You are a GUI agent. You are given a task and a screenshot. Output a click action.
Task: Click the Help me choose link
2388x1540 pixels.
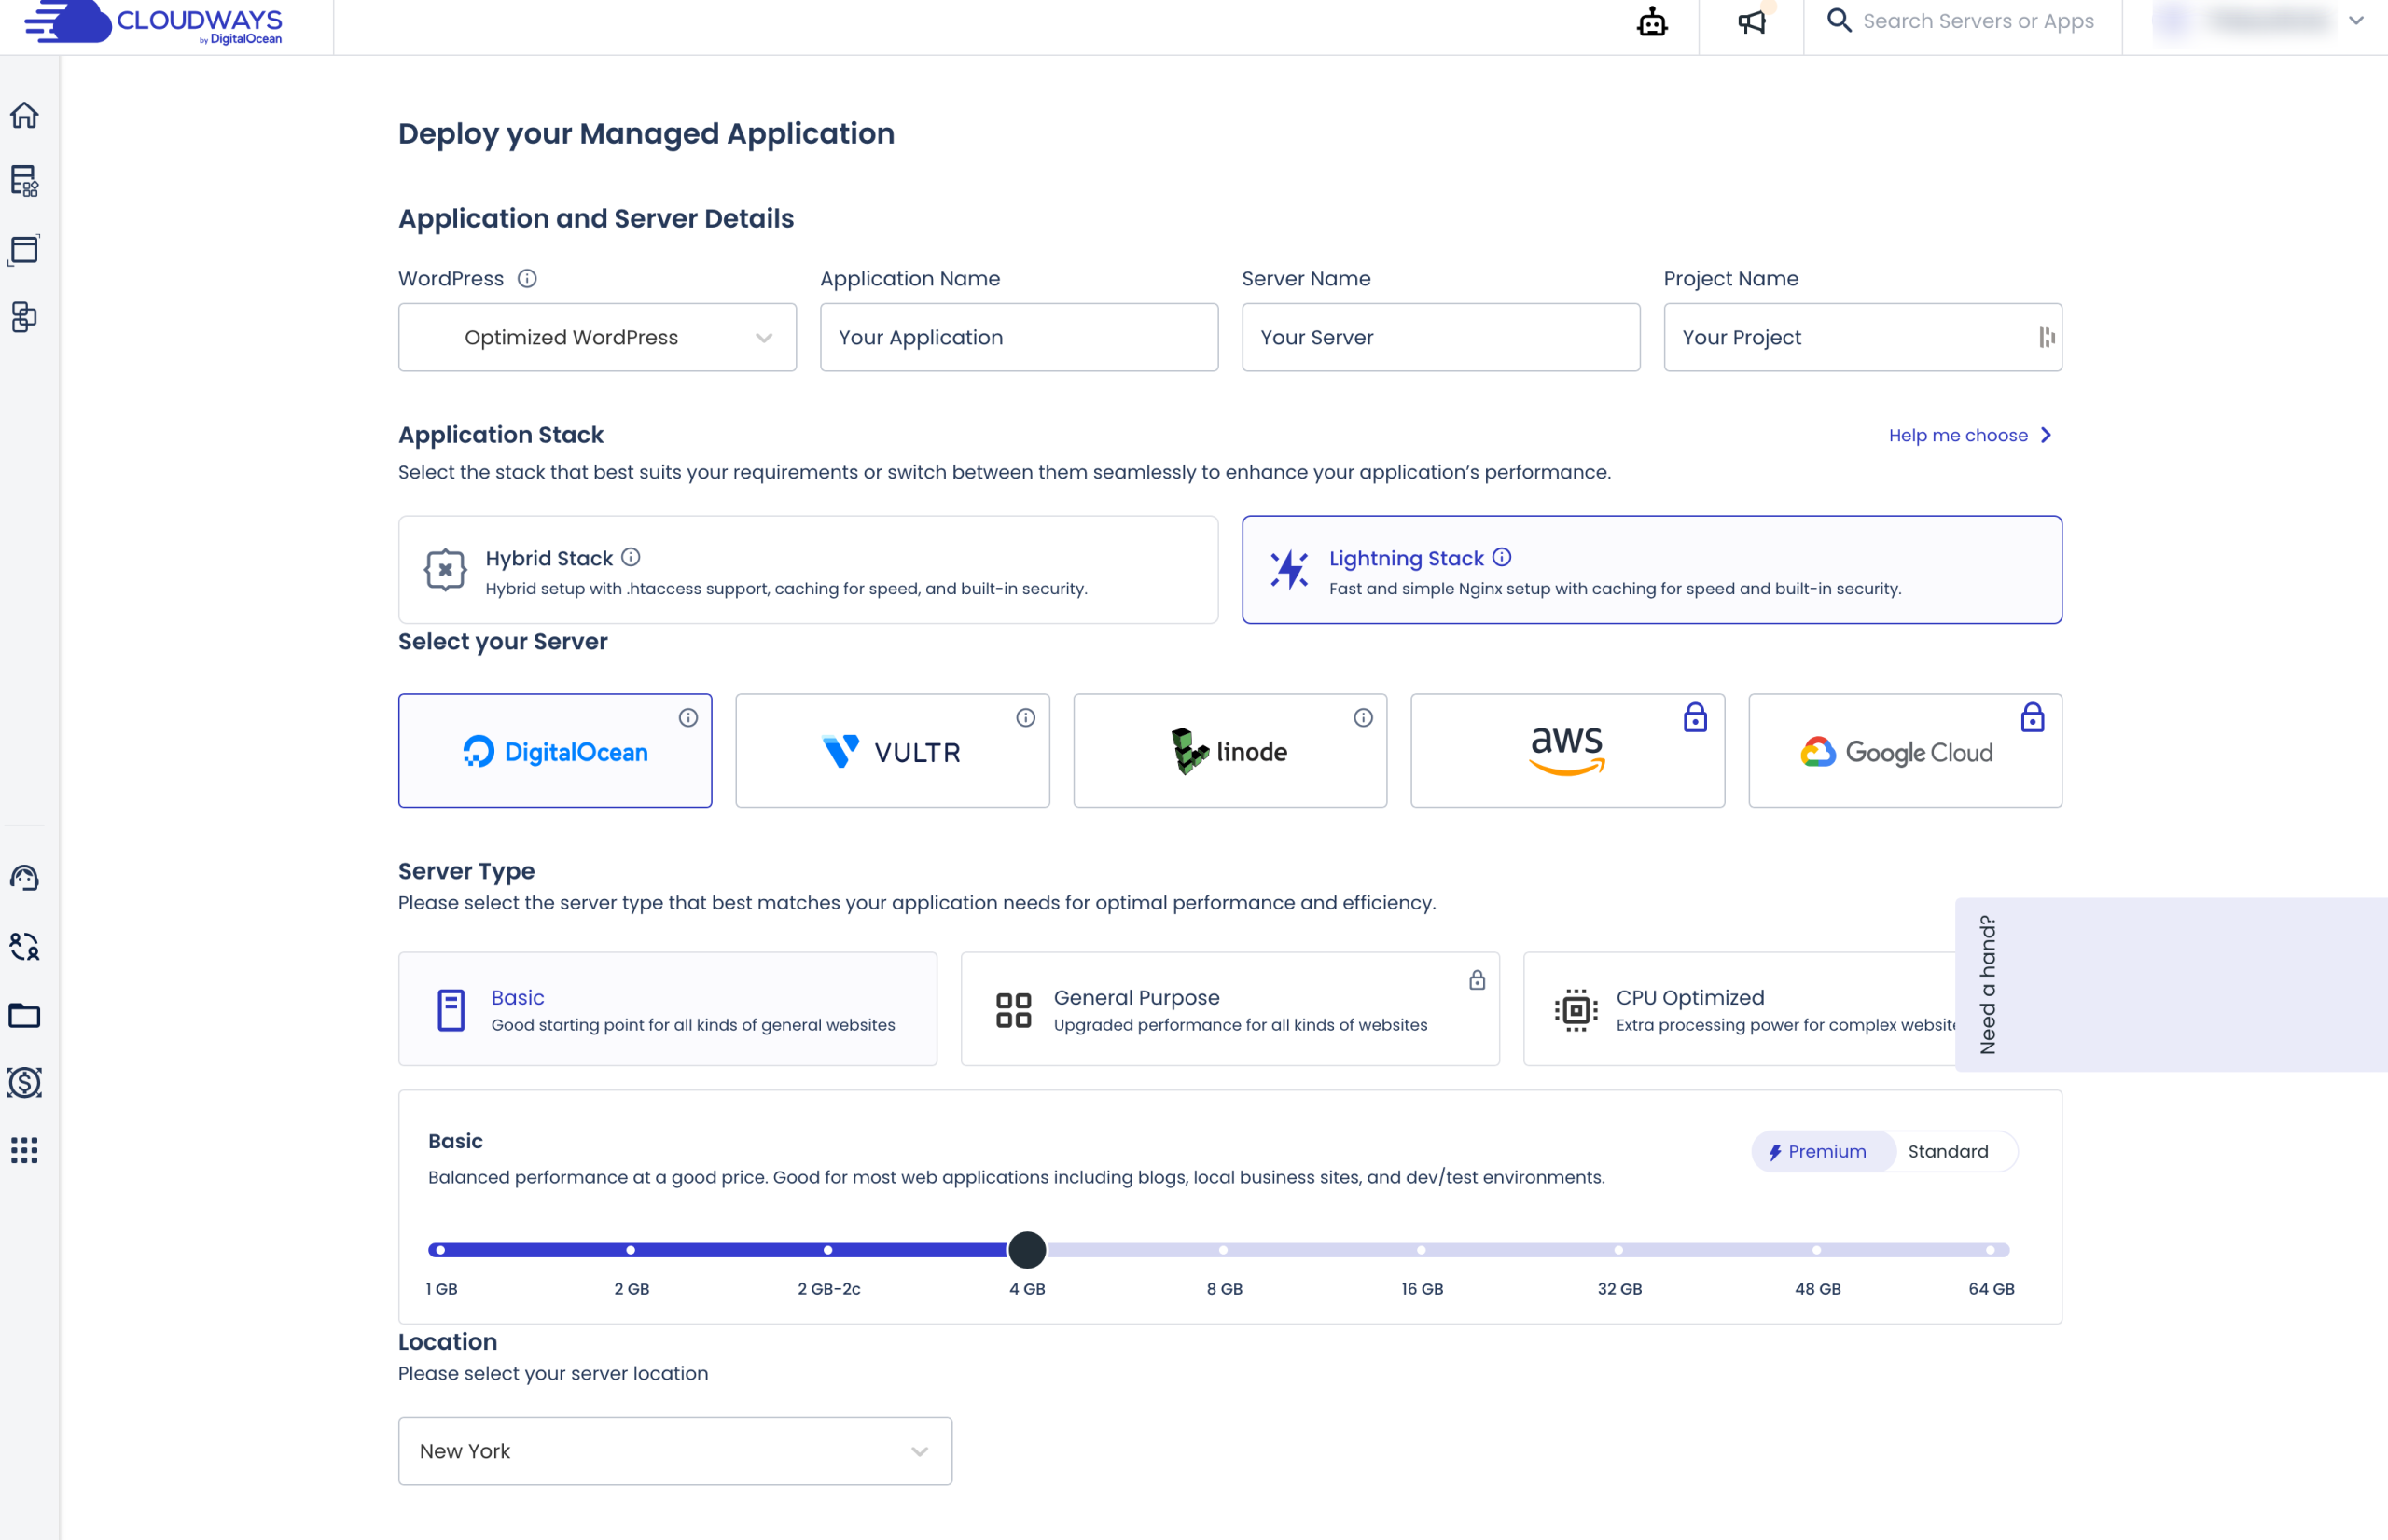[1958, 435]
